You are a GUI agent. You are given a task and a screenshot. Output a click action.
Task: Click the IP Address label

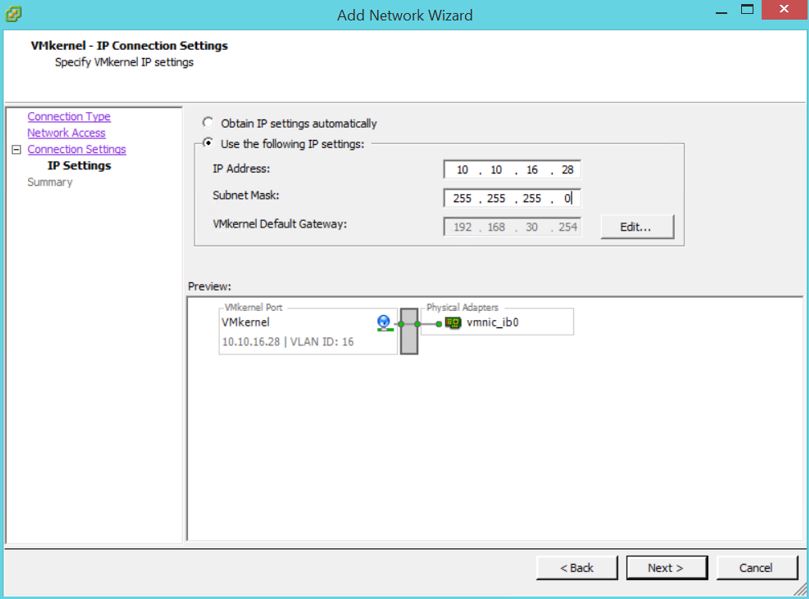click(241, 169)
